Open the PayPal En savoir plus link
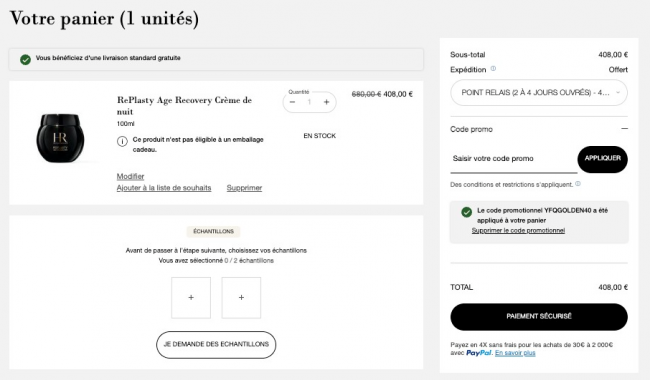 [515, 353]
